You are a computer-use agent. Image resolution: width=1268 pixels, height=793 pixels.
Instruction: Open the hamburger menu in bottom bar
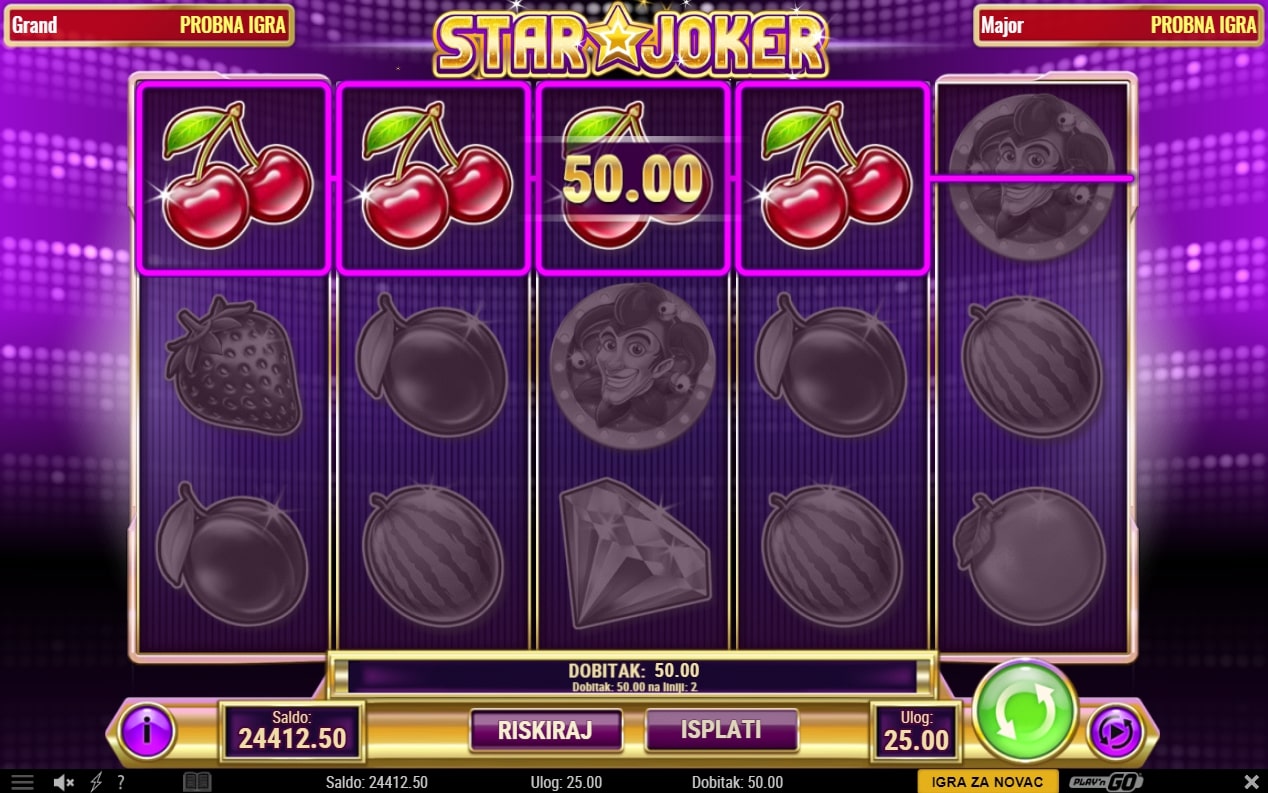click(21, 782)
